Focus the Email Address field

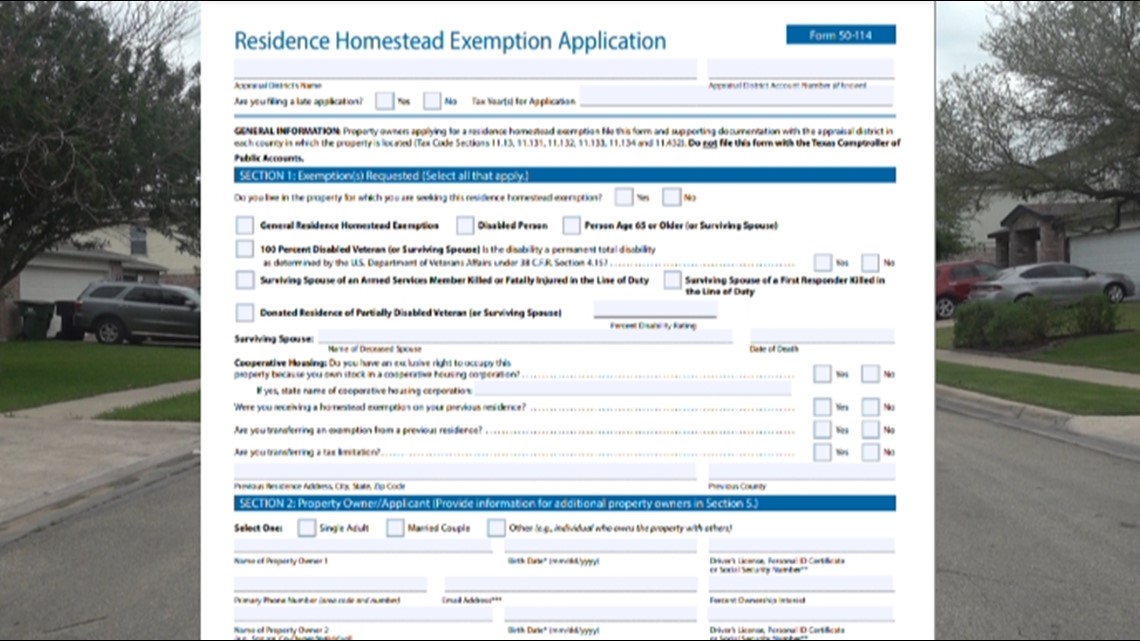(x=571, y=584)
